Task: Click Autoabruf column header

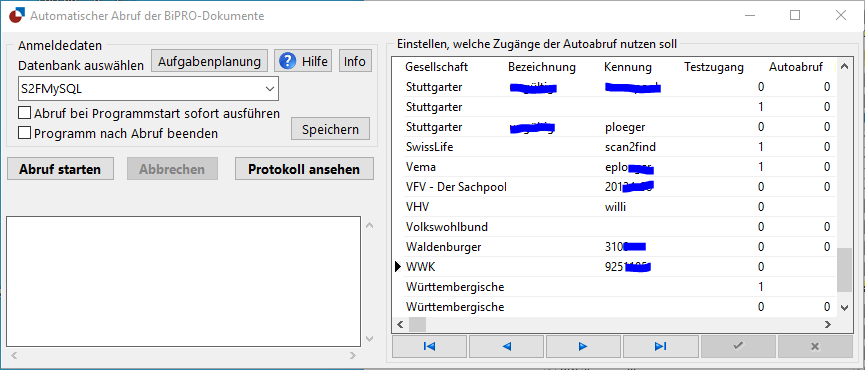Action: pos(795,67)
